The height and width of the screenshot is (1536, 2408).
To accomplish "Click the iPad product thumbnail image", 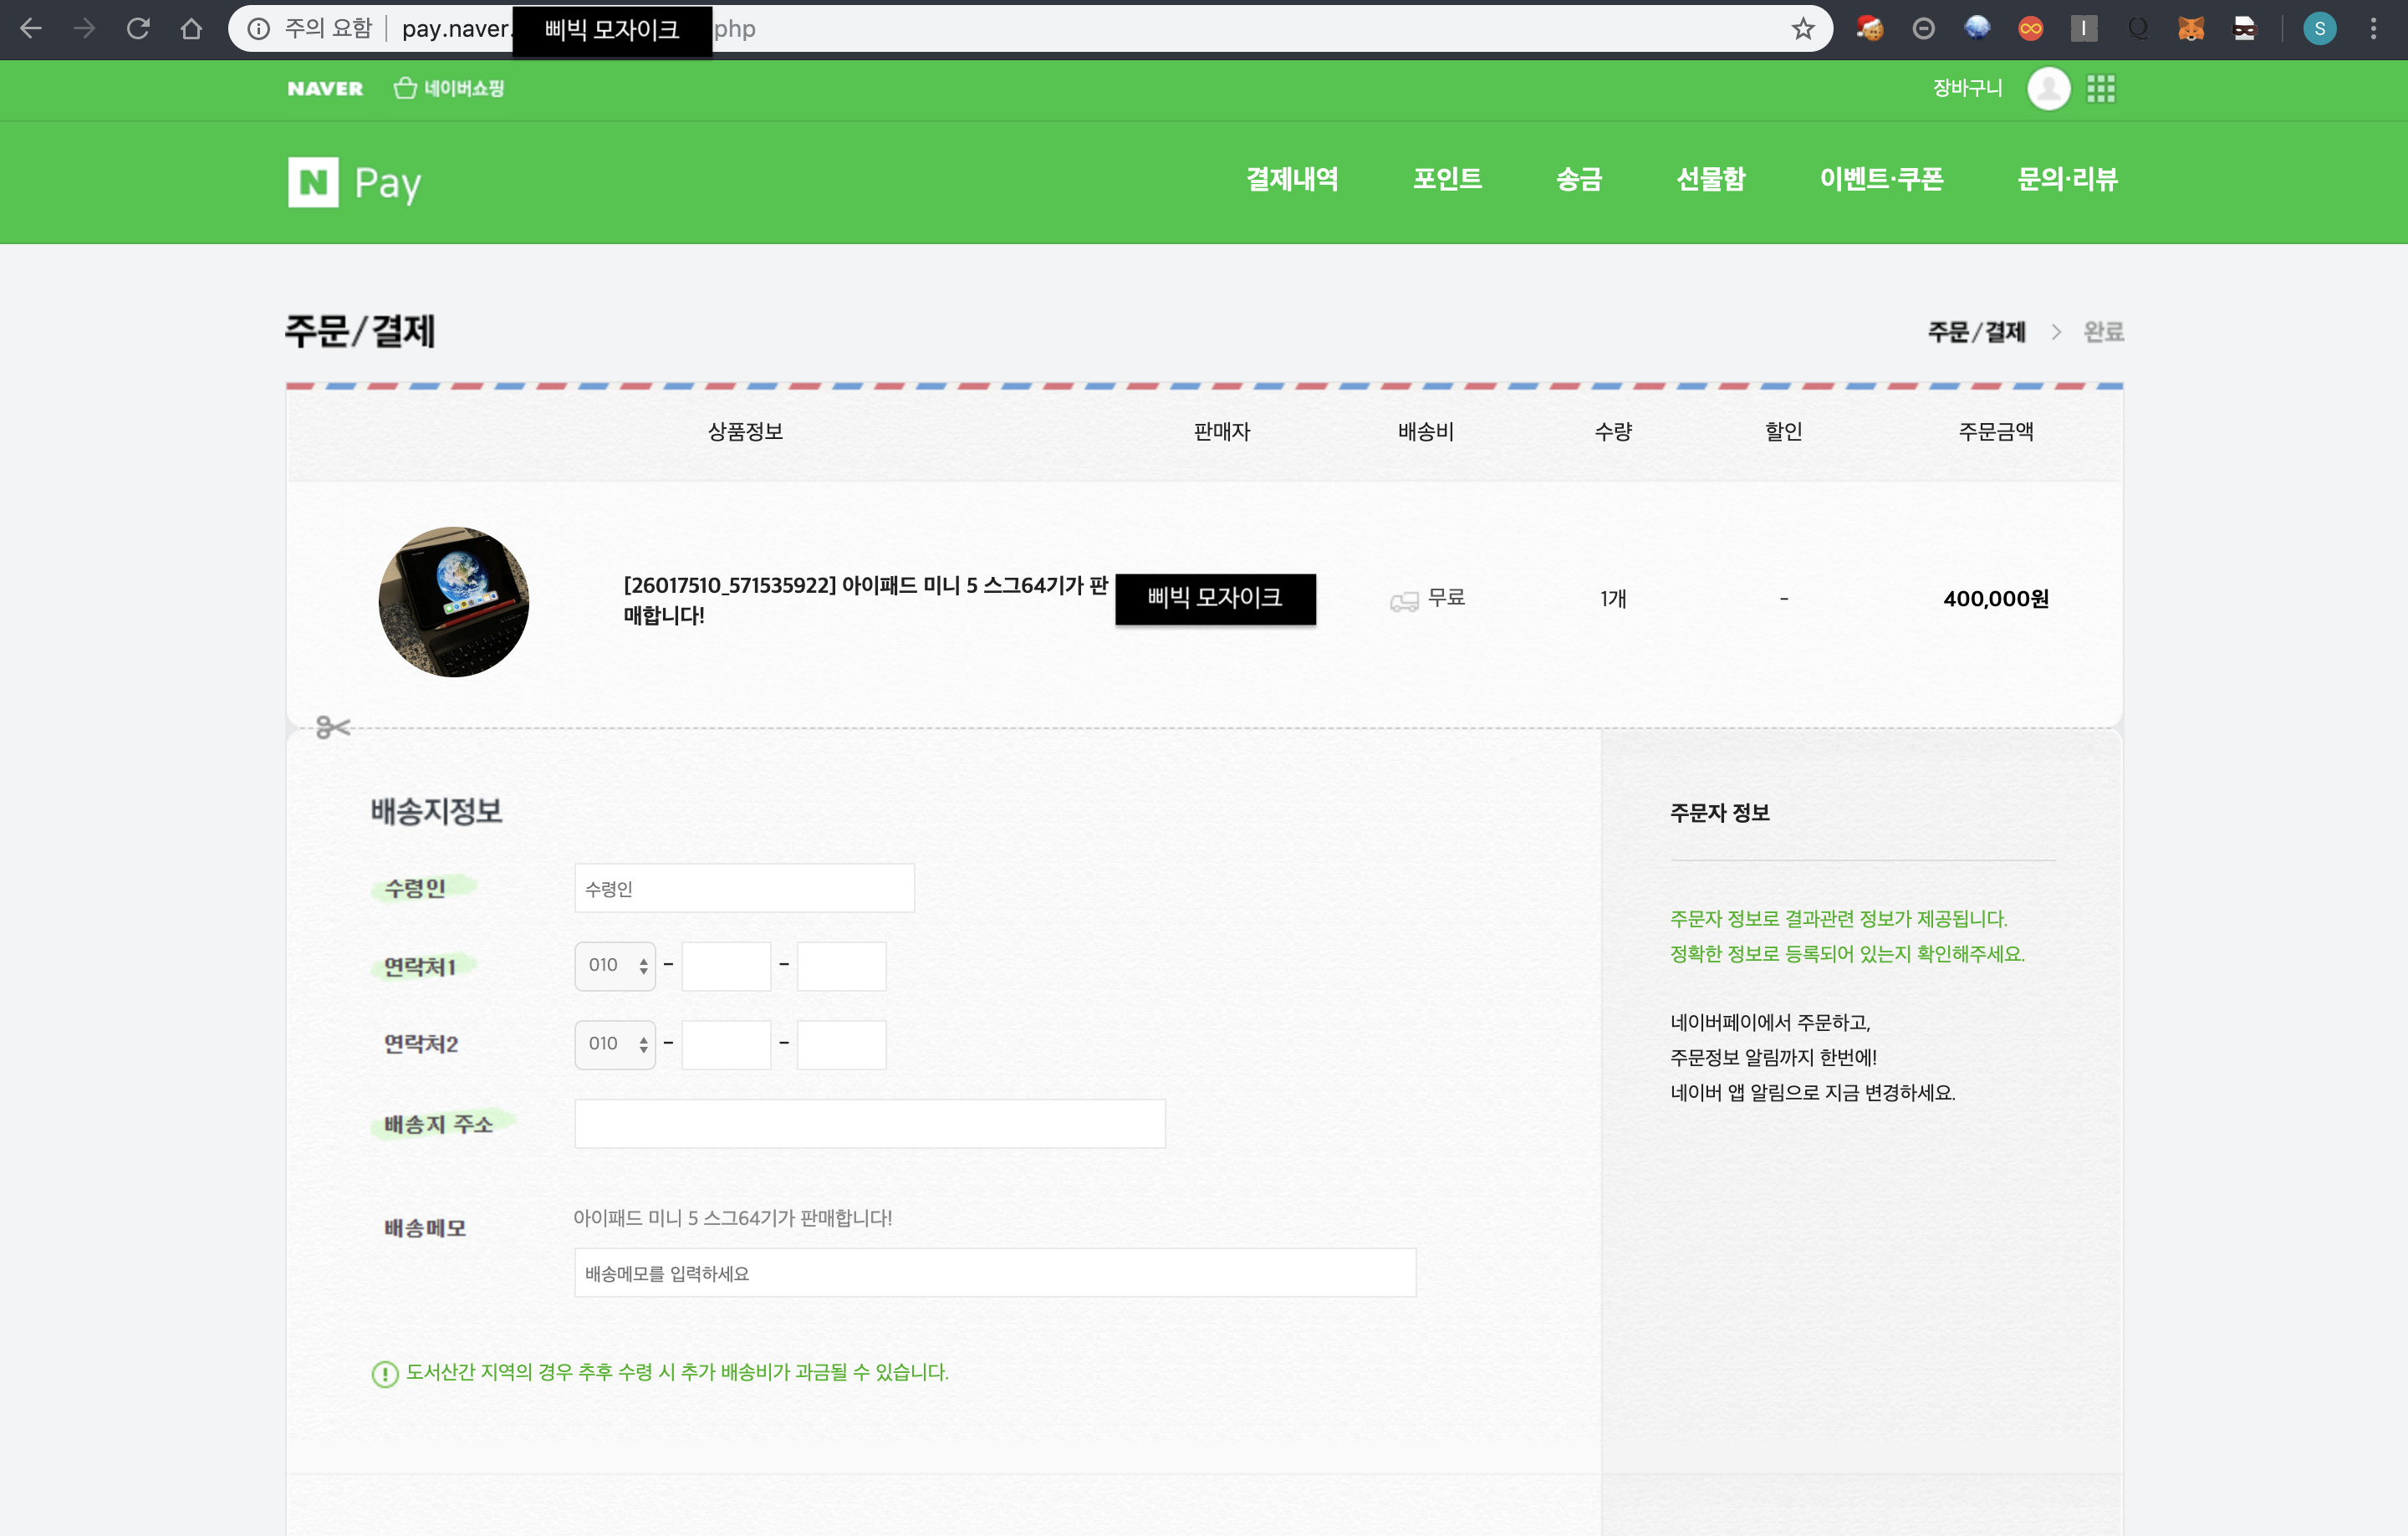I will pos(454,602).
